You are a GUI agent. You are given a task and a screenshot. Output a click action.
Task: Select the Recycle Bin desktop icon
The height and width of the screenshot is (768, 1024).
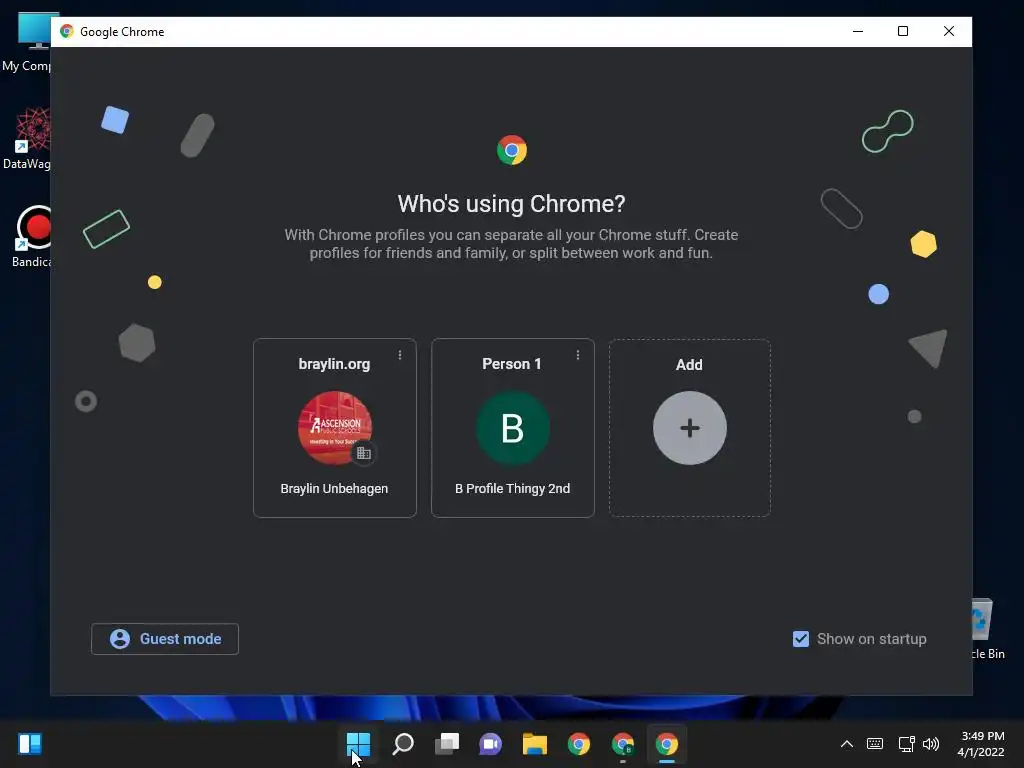pyautogui.click(x=988, y=629)
